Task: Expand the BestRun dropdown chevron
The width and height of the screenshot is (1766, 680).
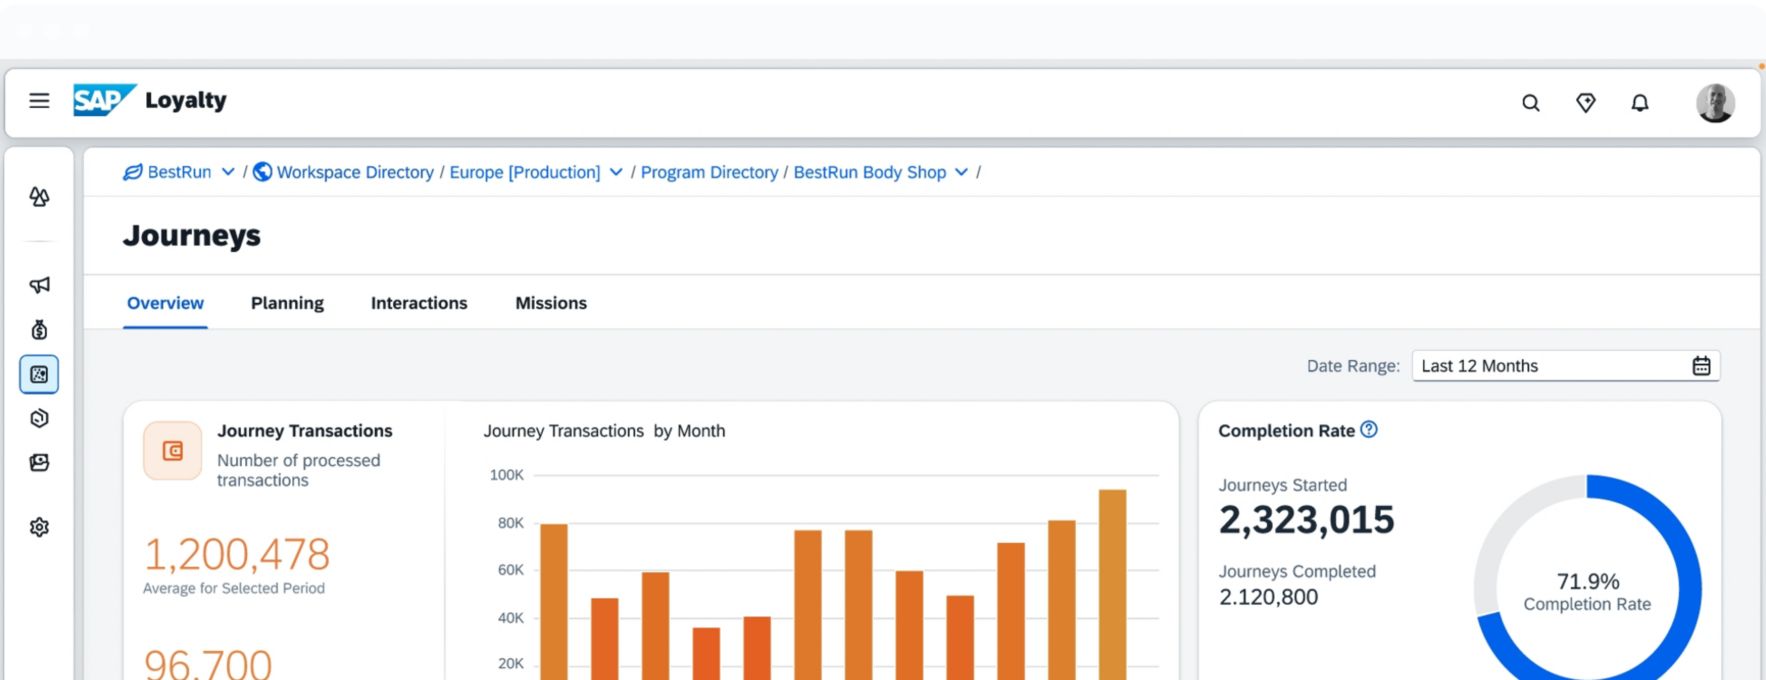Action: 228,172
